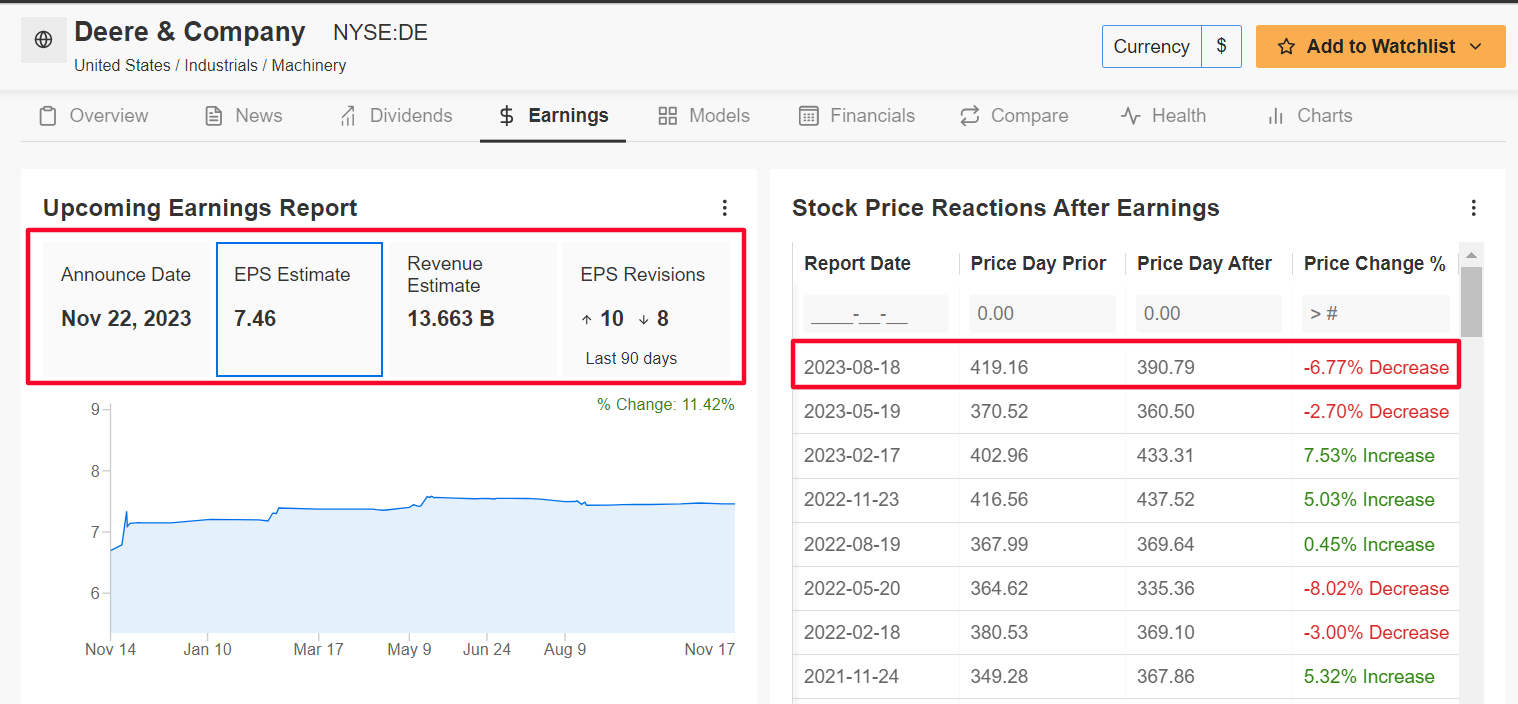This screenshot has height=704, width=1518.
Task: Select the dollar sign currency option
Action: pos(1221,47)
